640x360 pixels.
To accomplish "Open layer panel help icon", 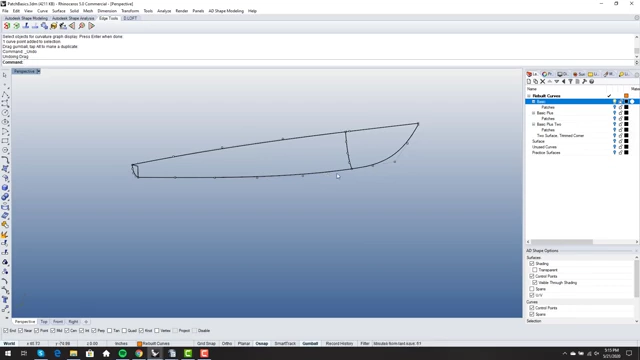I will 591,82.
